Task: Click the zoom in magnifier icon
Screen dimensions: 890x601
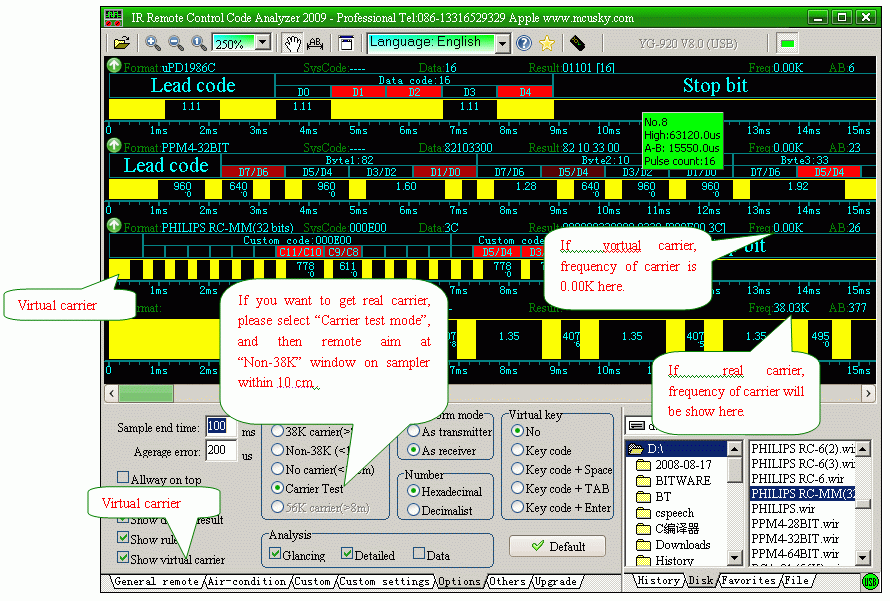Action: 153,43
